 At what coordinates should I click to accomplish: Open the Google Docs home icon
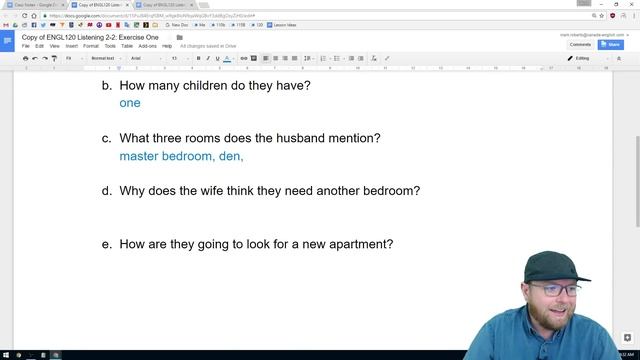point(7,41)
